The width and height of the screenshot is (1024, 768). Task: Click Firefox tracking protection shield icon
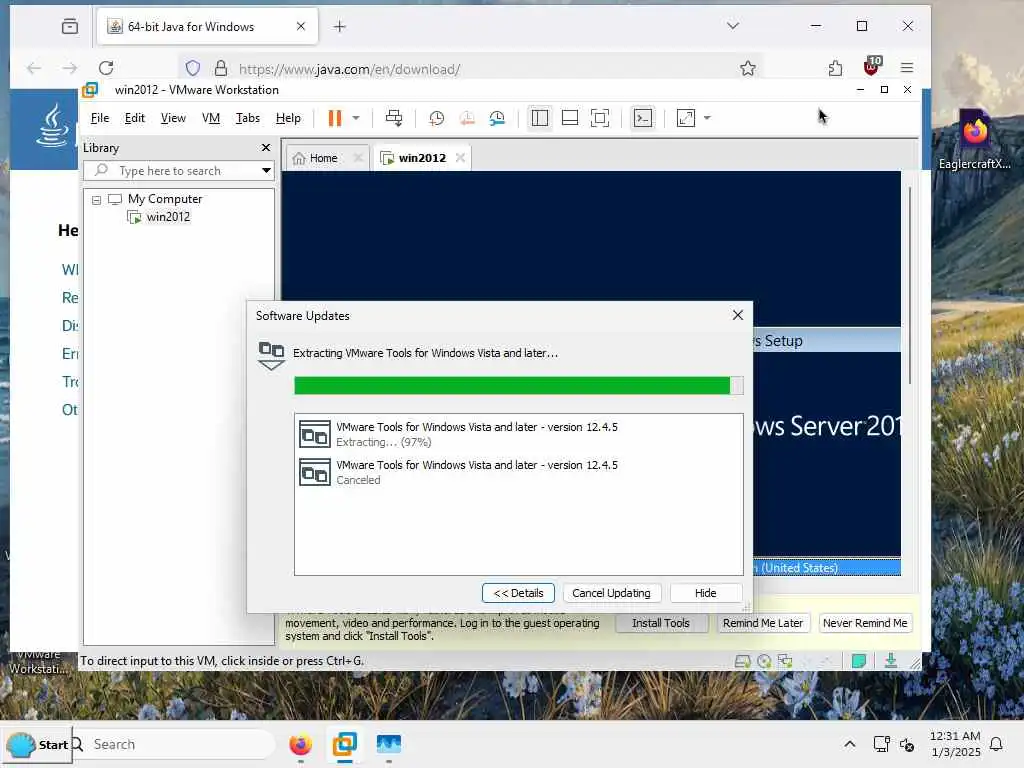[x=193, y=68]
